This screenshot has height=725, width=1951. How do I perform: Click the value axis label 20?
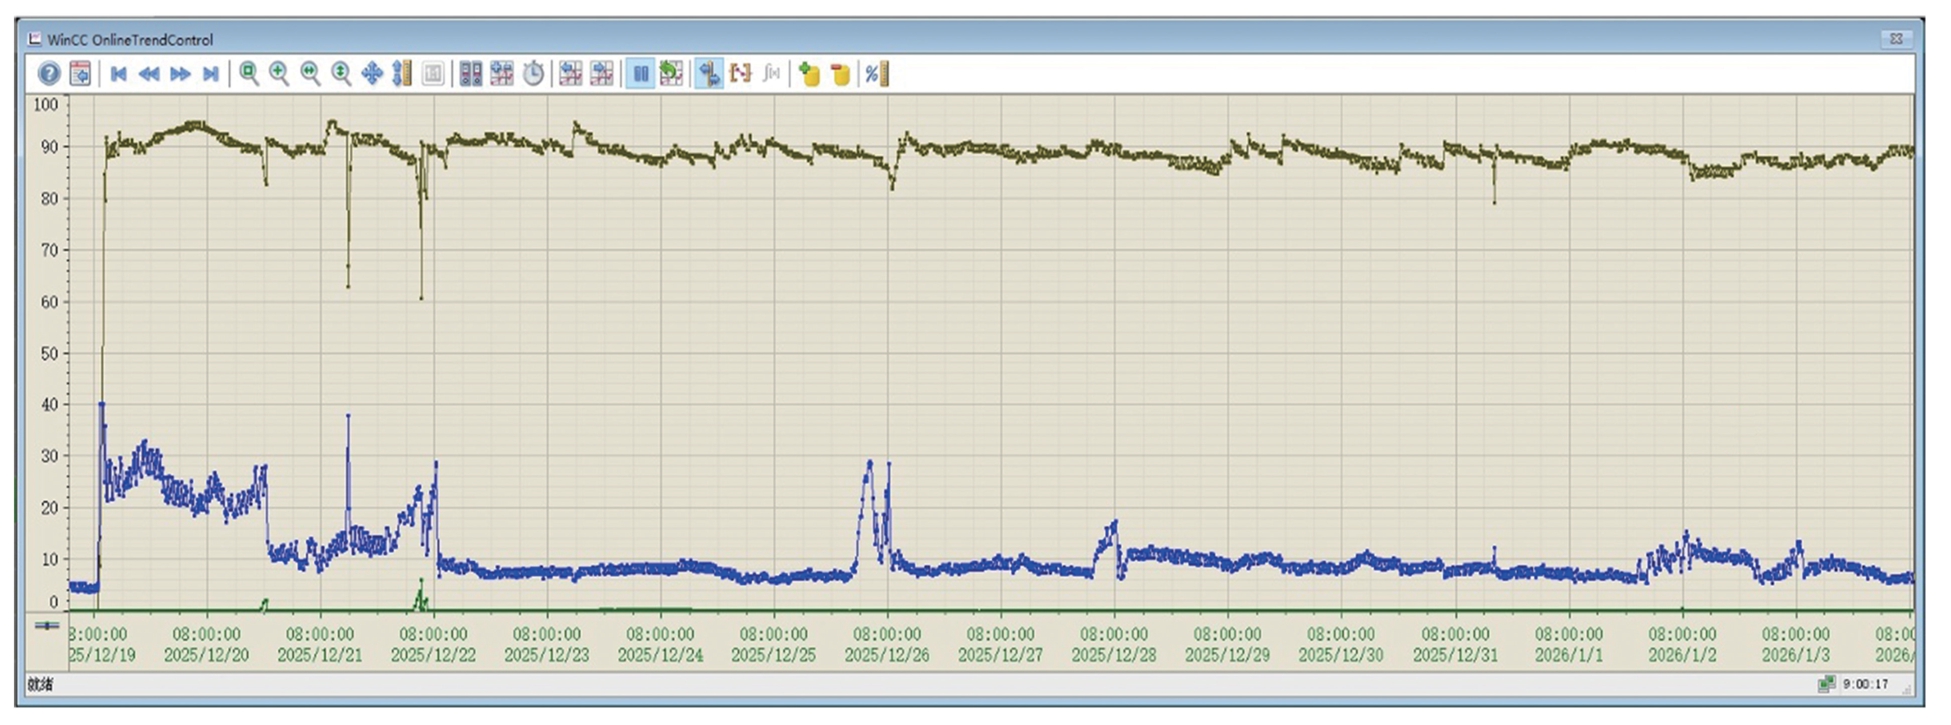[49, 507]
